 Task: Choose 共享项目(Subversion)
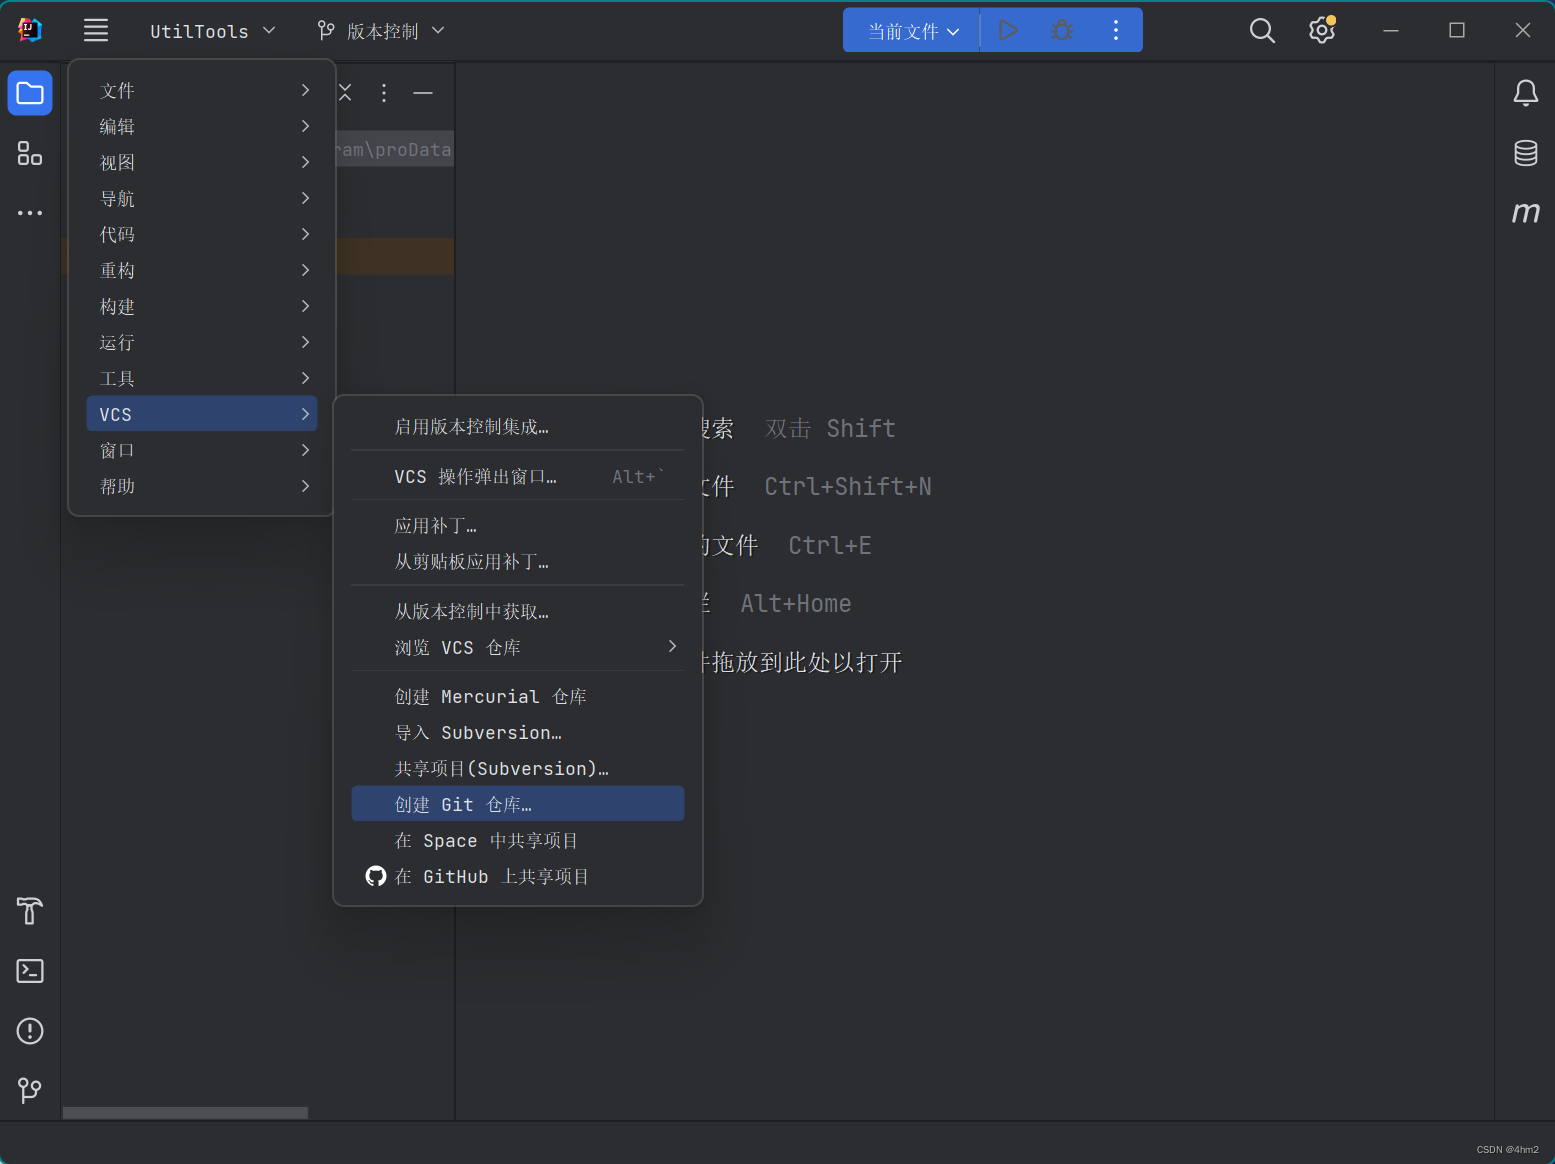tap(518, 768)
